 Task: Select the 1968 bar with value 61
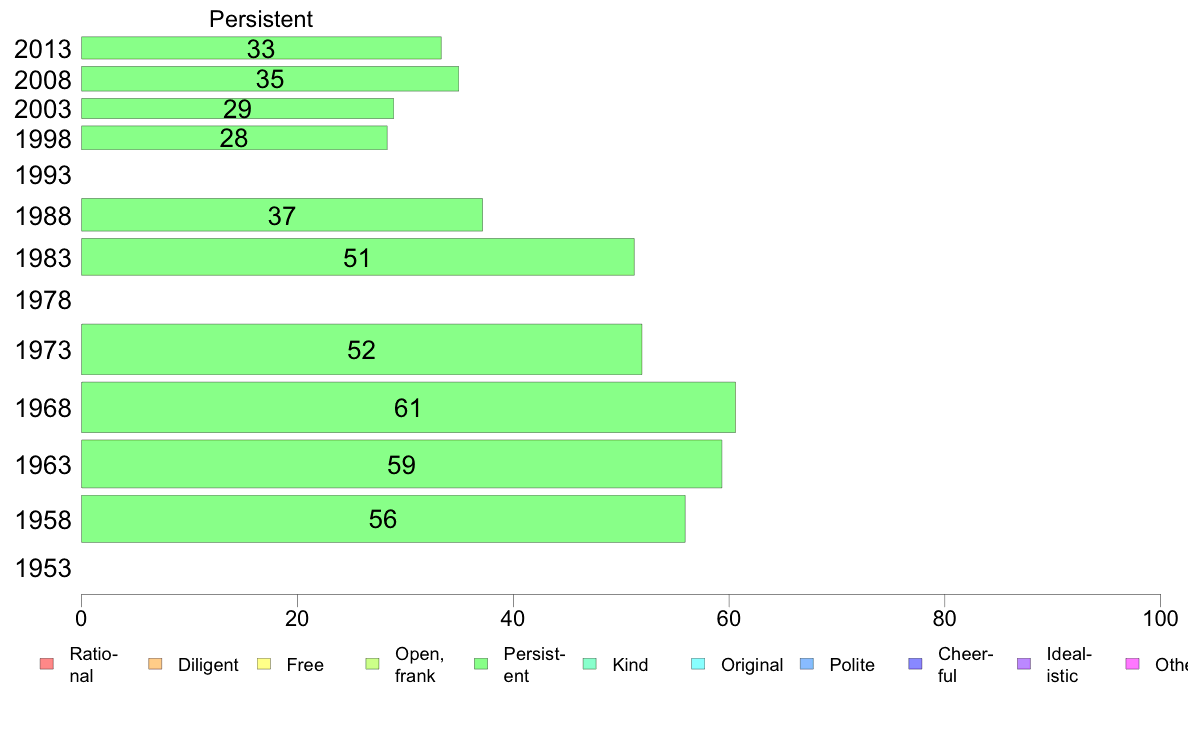click(408, 407)
